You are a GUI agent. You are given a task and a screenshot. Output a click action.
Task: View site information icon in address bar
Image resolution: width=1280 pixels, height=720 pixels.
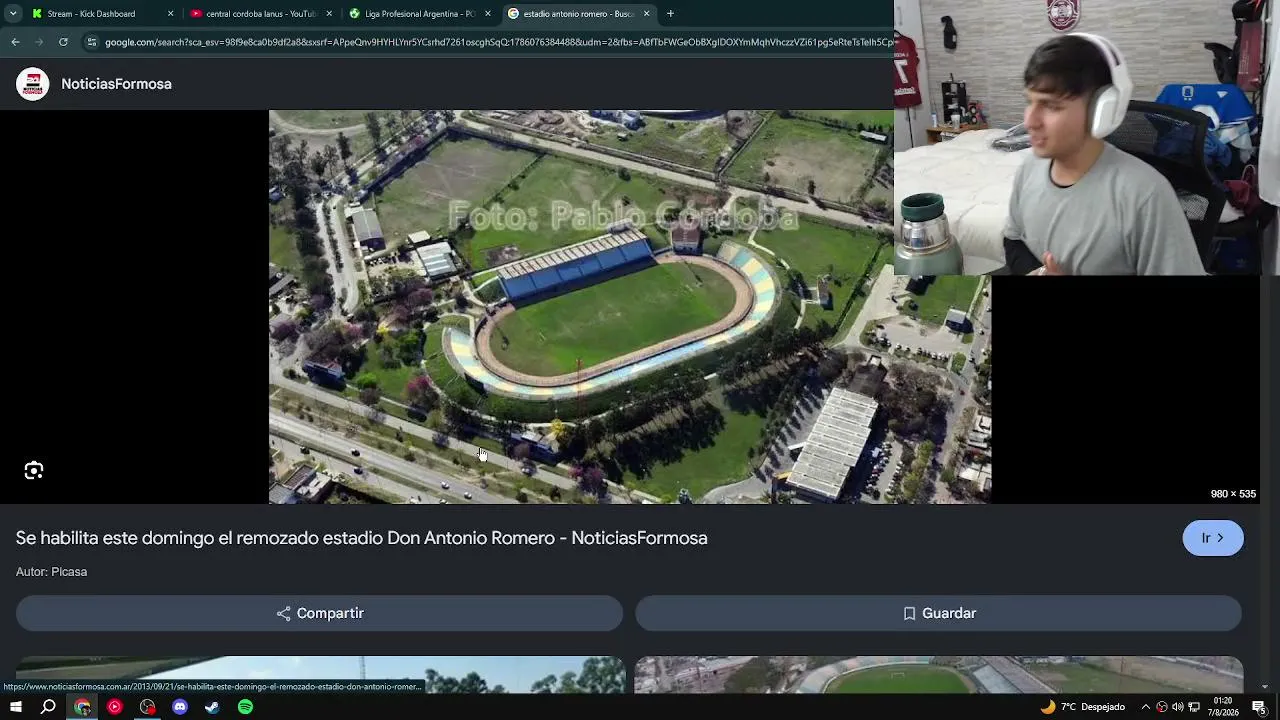click(91, 42)
